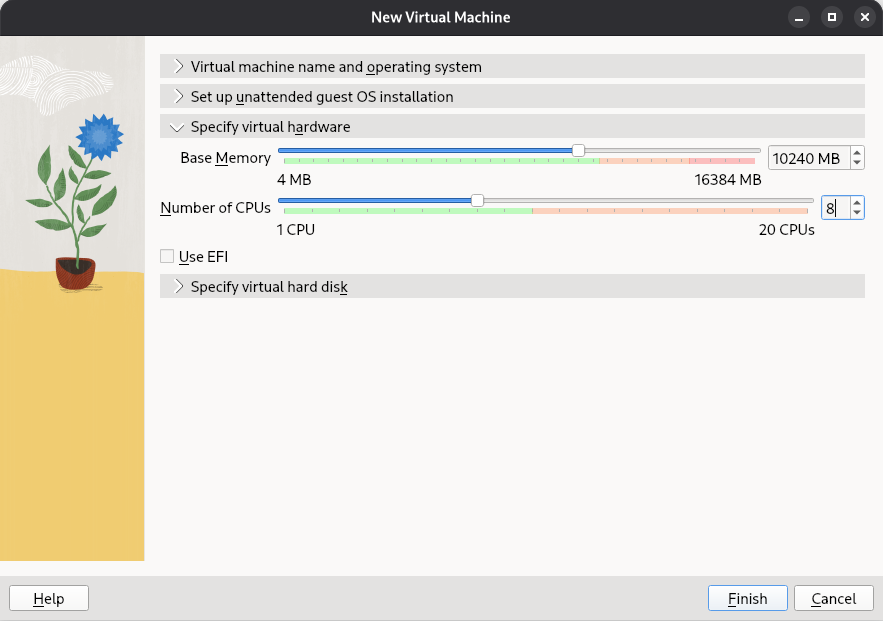Click the Number of CPUs slider handle
Viewport: 883px width, 621px height.
click(x=477, y=200)
